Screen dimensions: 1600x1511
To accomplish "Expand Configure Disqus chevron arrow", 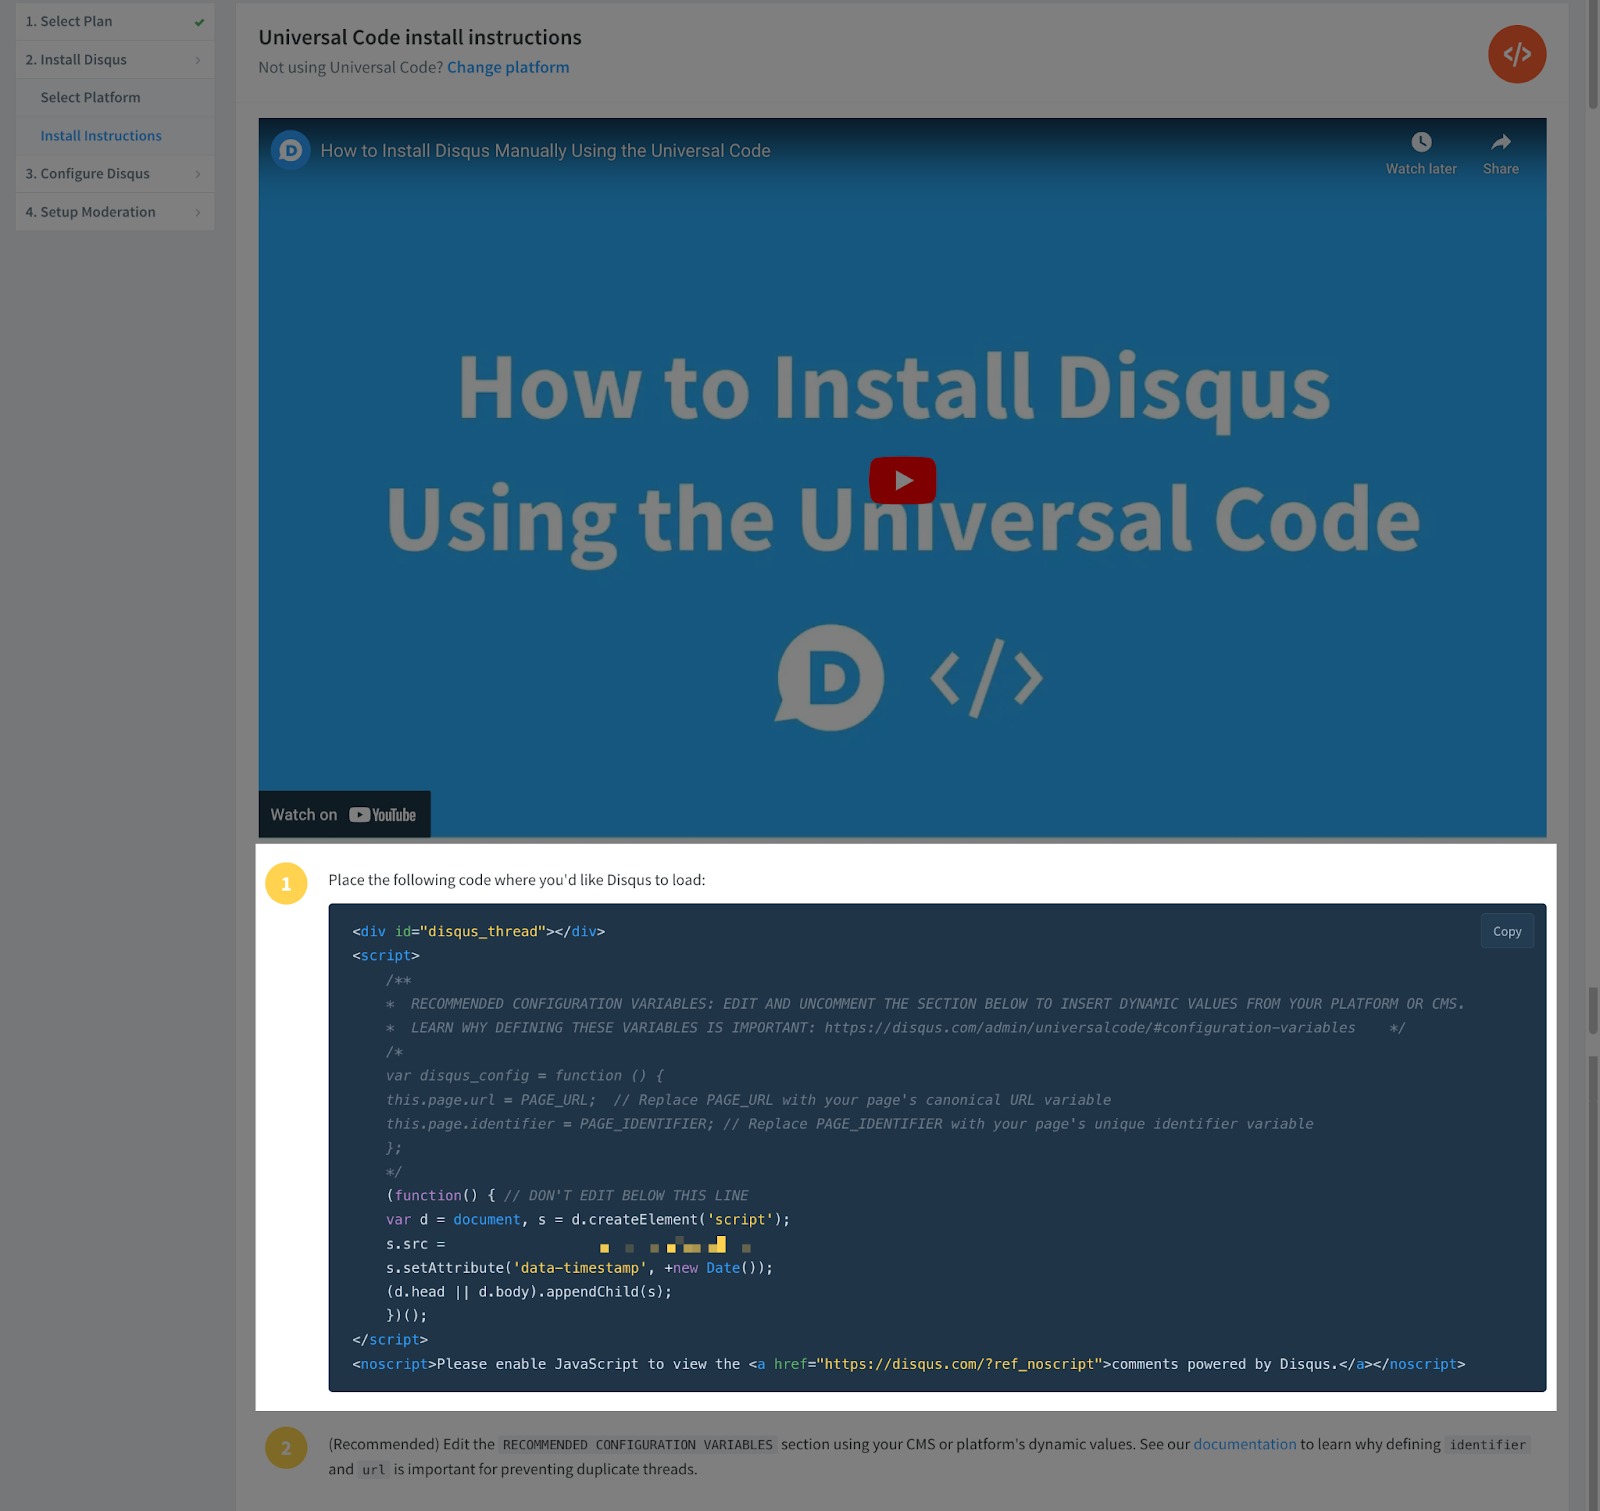I will pyautogui.click(x=198, y=174).
